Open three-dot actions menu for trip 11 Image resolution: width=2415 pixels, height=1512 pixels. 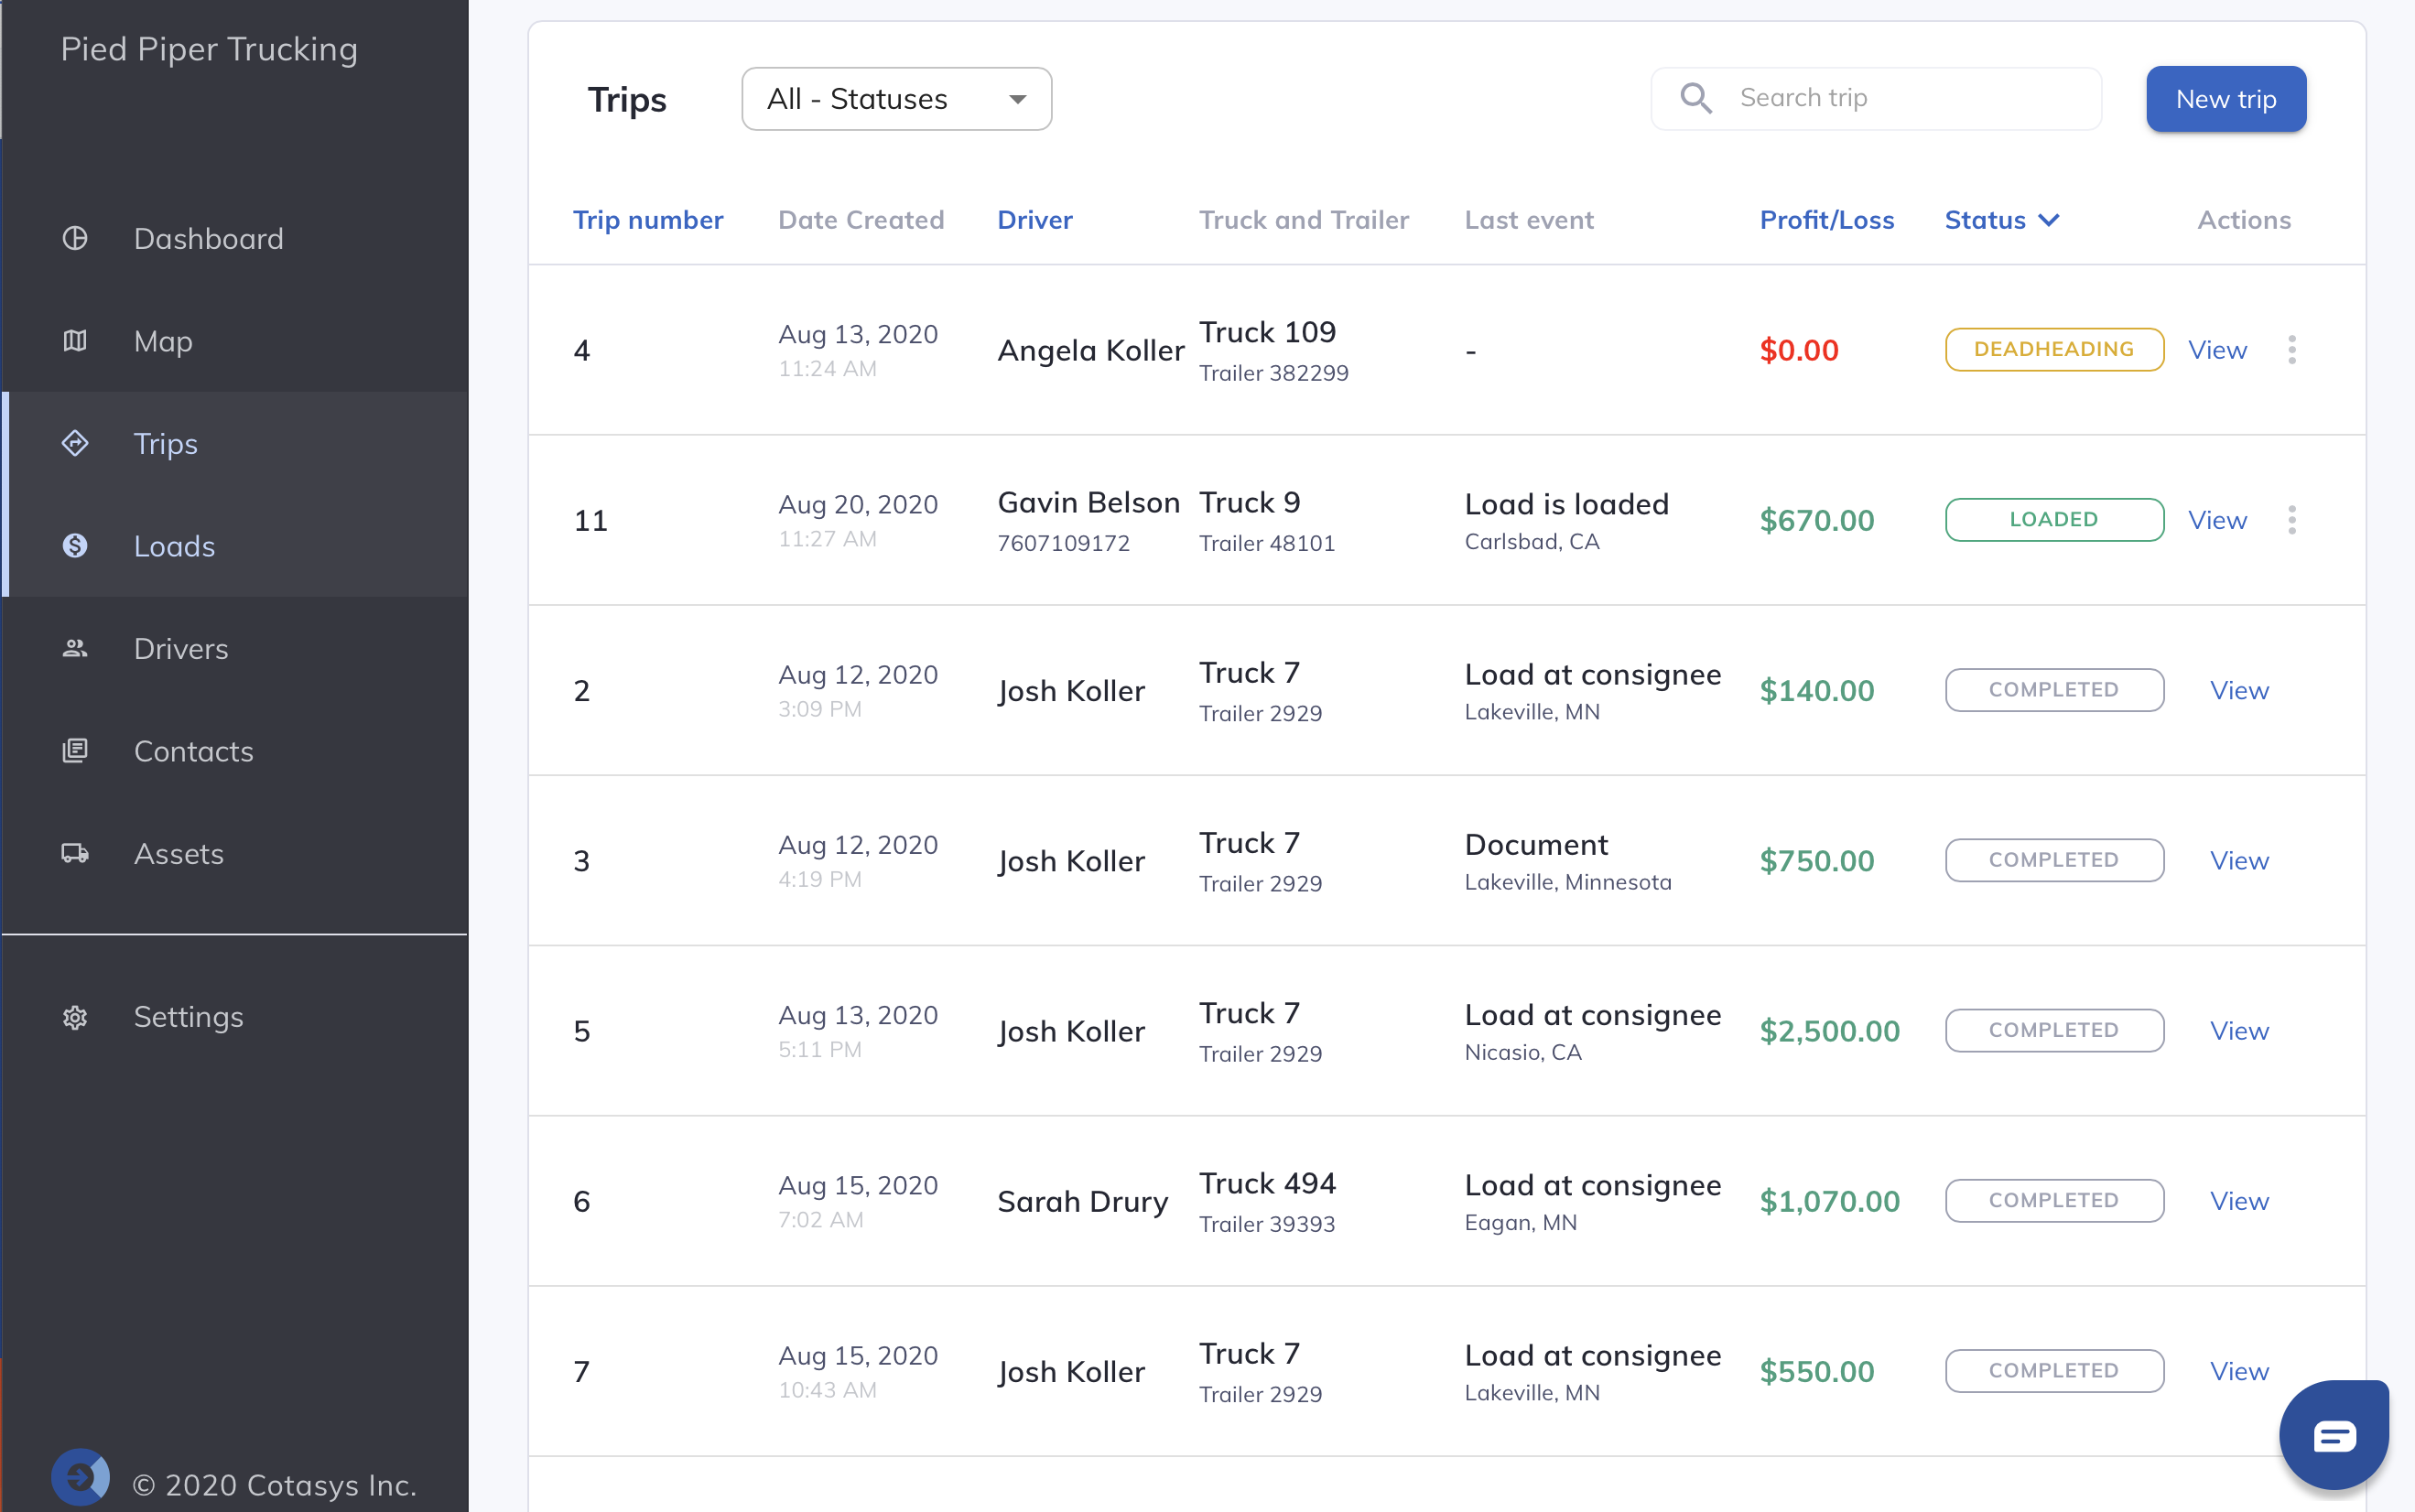tap(2292, 520)
